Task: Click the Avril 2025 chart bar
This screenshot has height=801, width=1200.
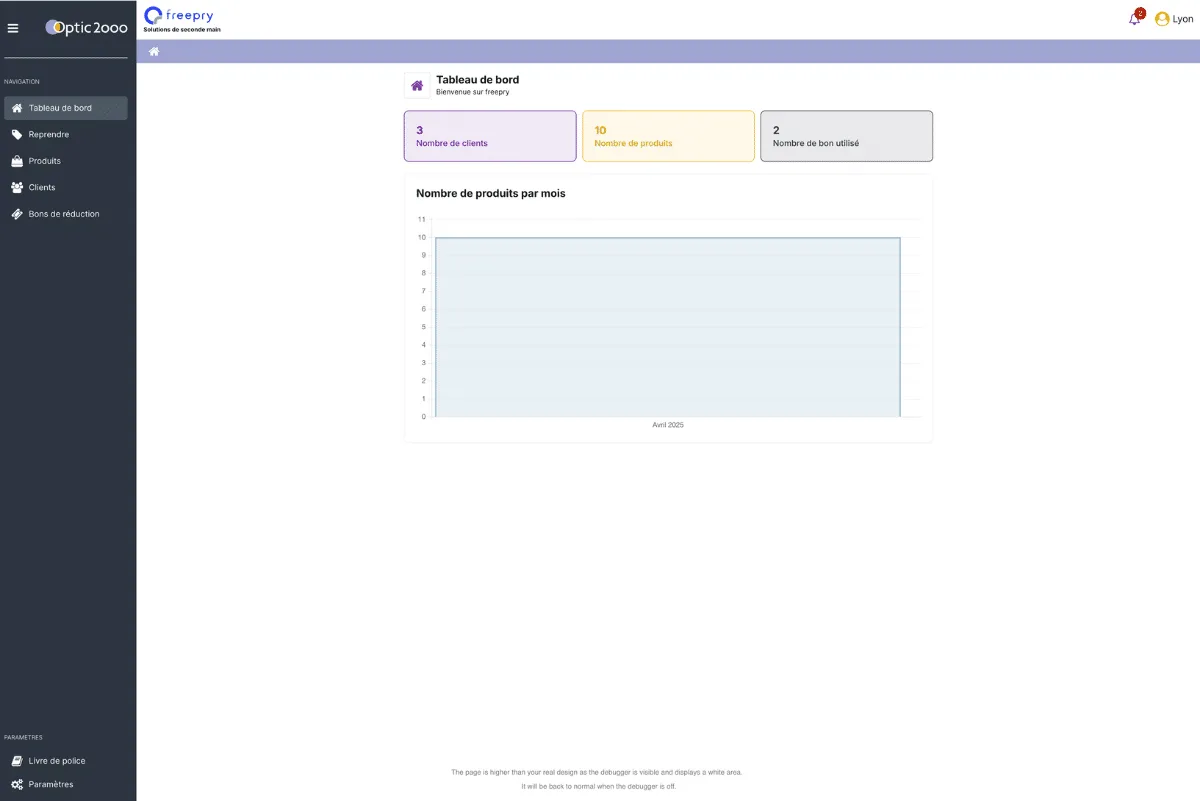Action: coord(668,327)
